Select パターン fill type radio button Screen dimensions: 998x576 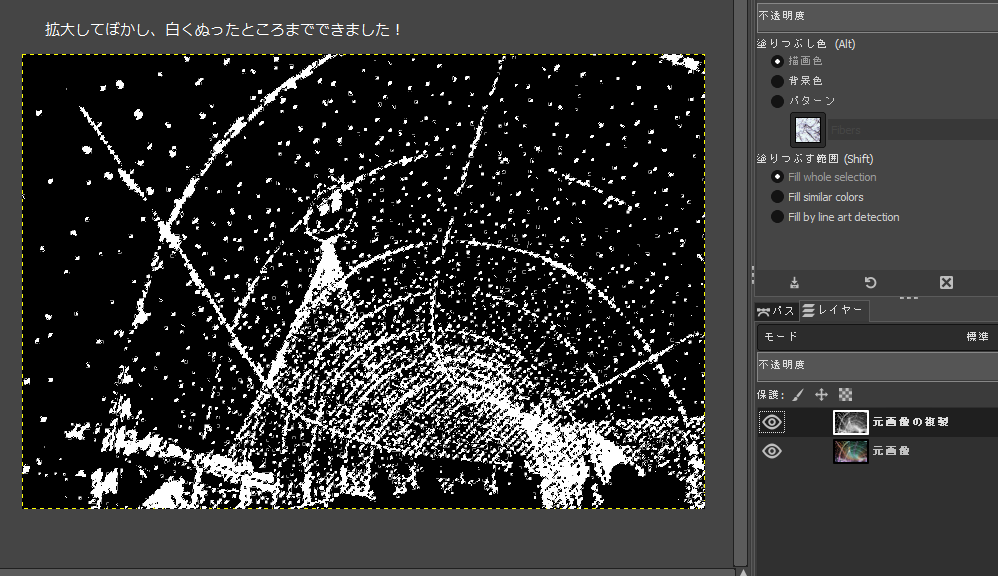[777, 101]
